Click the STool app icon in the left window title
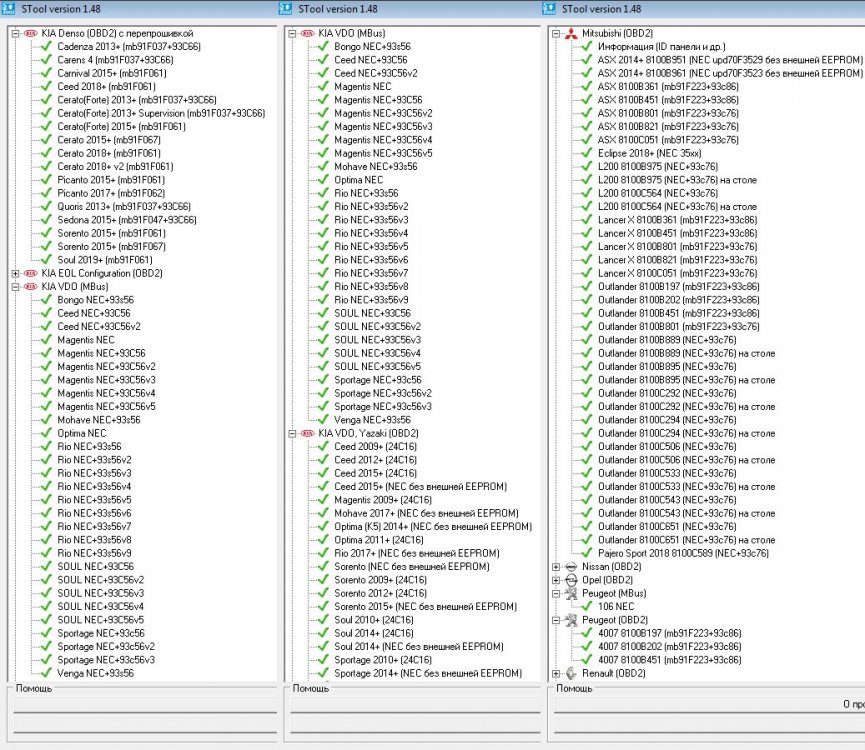Viewport: 865px width, 750px height. pyautogui.click(x=8, y=9)
